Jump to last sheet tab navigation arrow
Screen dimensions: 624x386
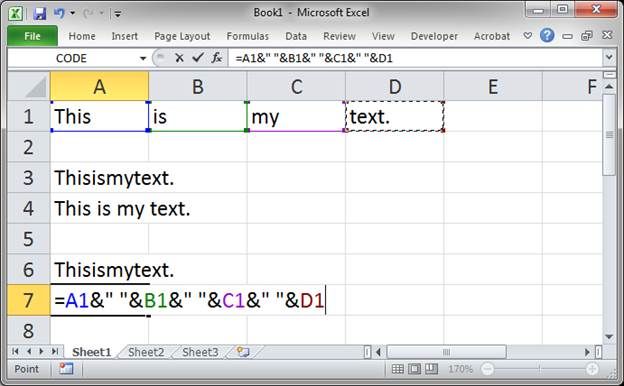(x=55, y=351)
